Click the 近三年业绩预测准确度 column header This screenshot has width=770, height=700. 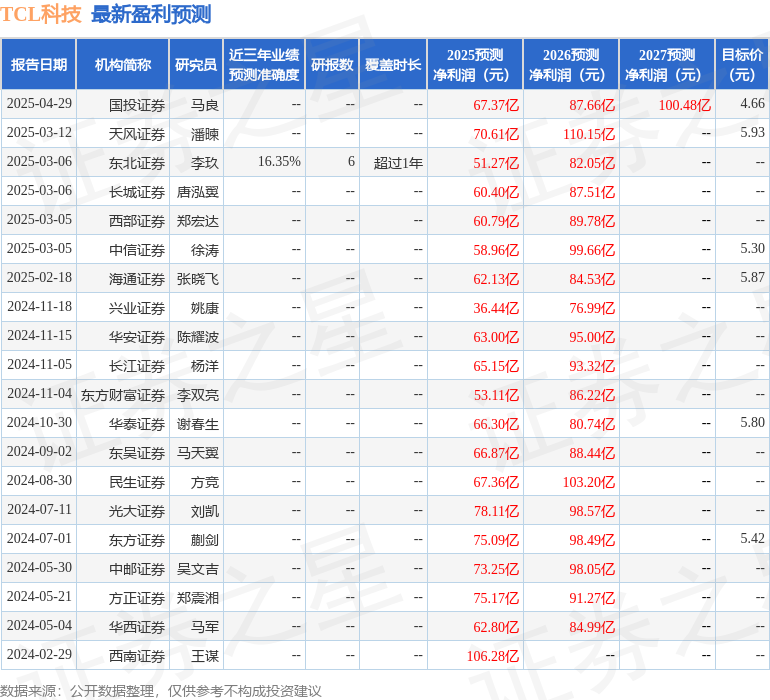[x=264, y=64]
